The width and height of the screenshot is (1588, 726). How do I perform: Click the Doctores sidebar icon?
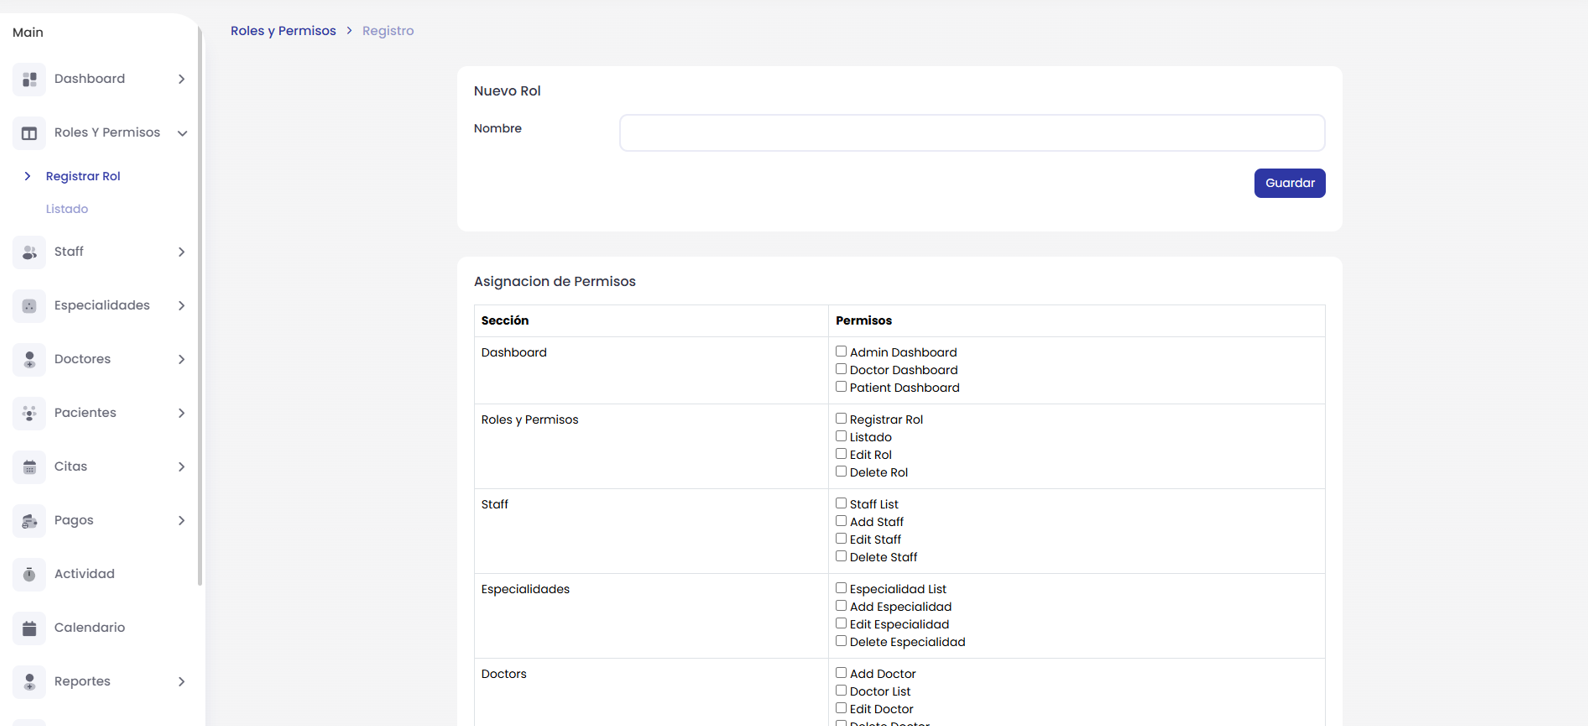click(x=29, y=359)
